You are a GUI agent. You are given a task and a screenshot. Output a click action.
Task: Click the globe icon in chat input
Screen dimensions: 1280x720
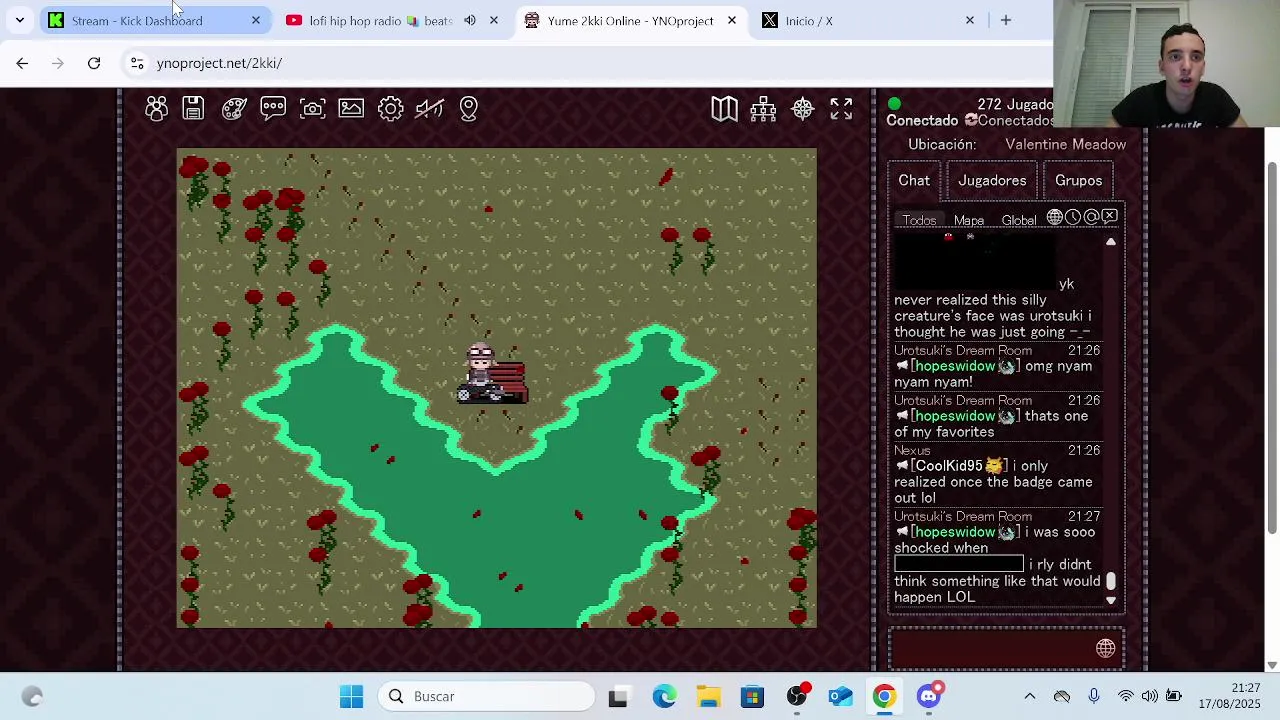pyautogui.click(x=1105, y=649)
